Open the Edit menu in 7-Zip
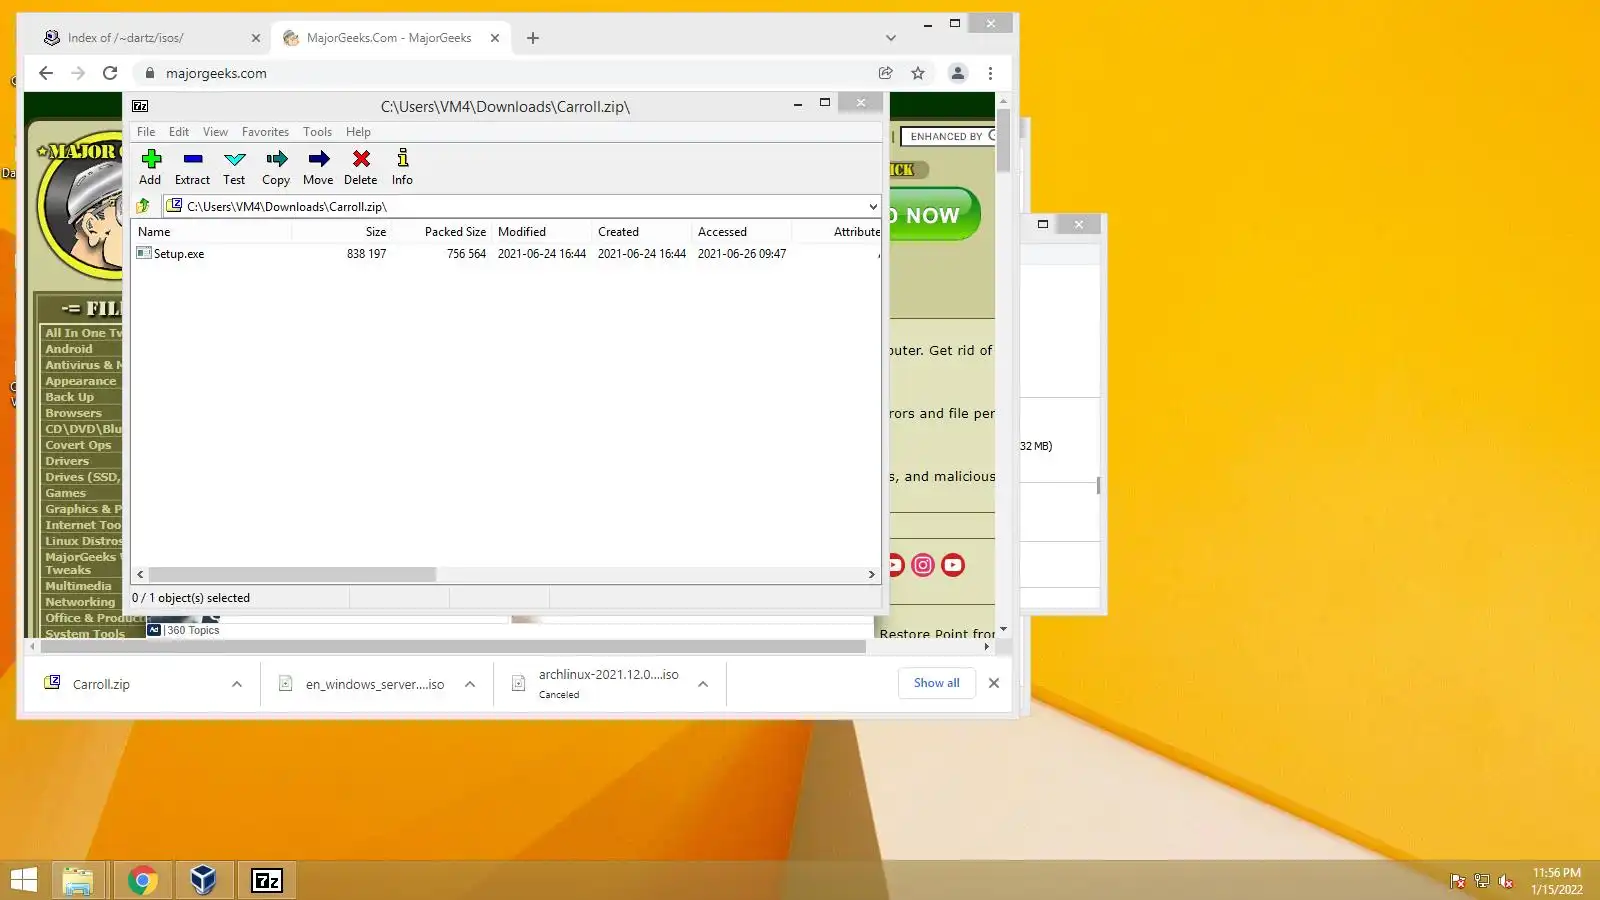The image size is (1600, 900). coord(179,132)
